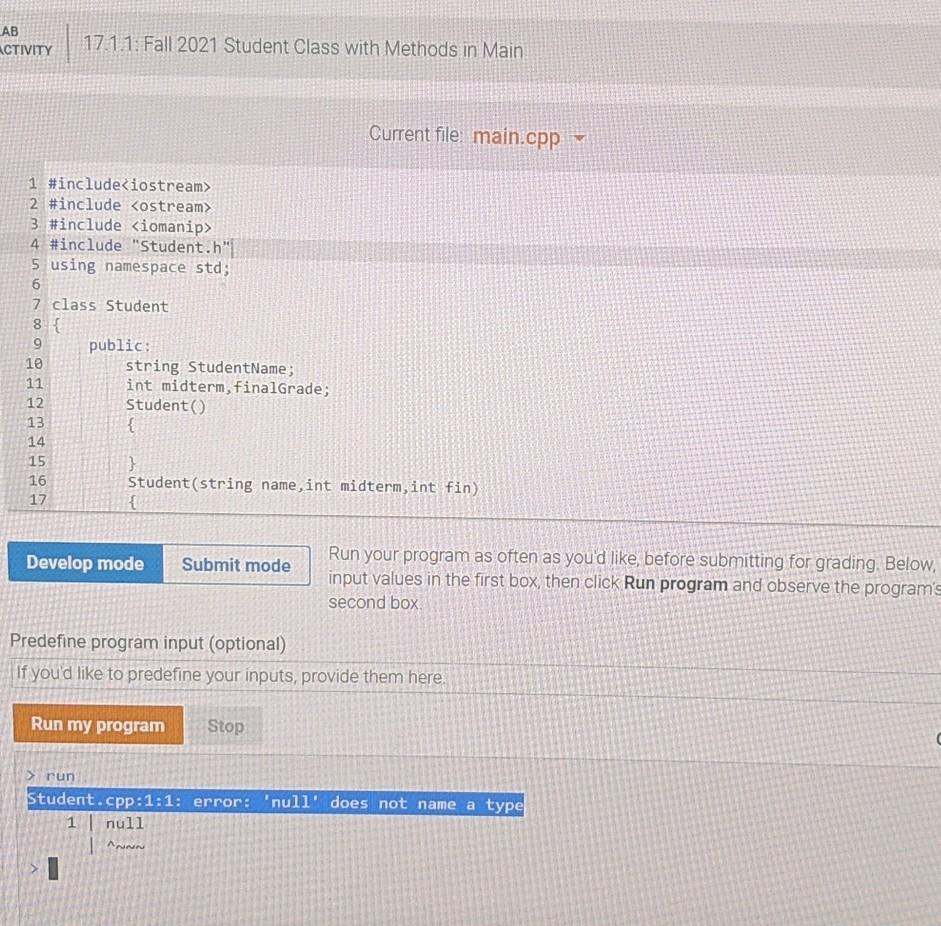This screenshot has width=941, height=926.
Task: Click the 'Predefine program input (optional)' label
Action: pos(148,643)
